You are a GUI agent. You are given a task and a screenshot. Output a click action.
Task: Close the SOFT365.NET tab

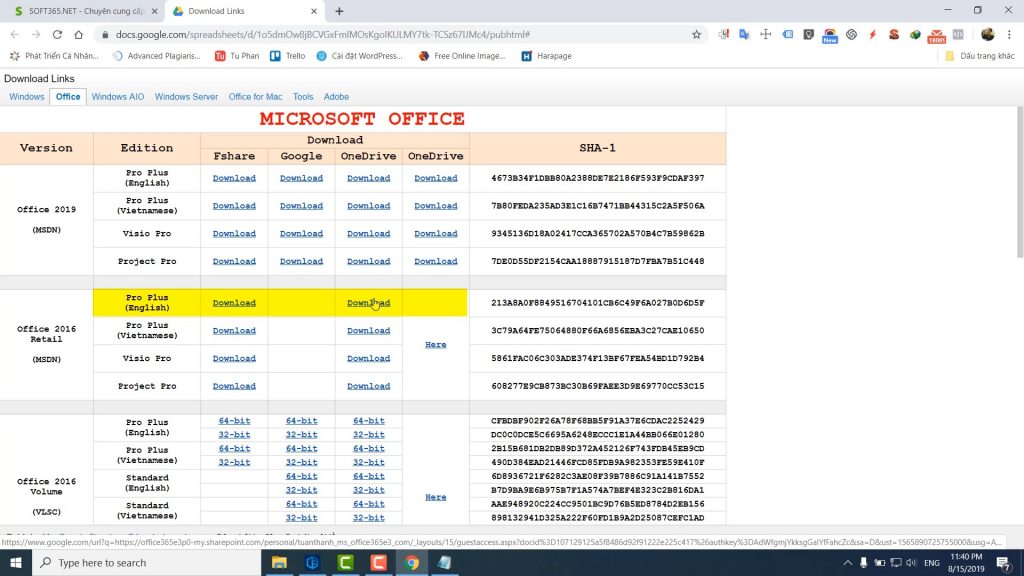(154, 11)
